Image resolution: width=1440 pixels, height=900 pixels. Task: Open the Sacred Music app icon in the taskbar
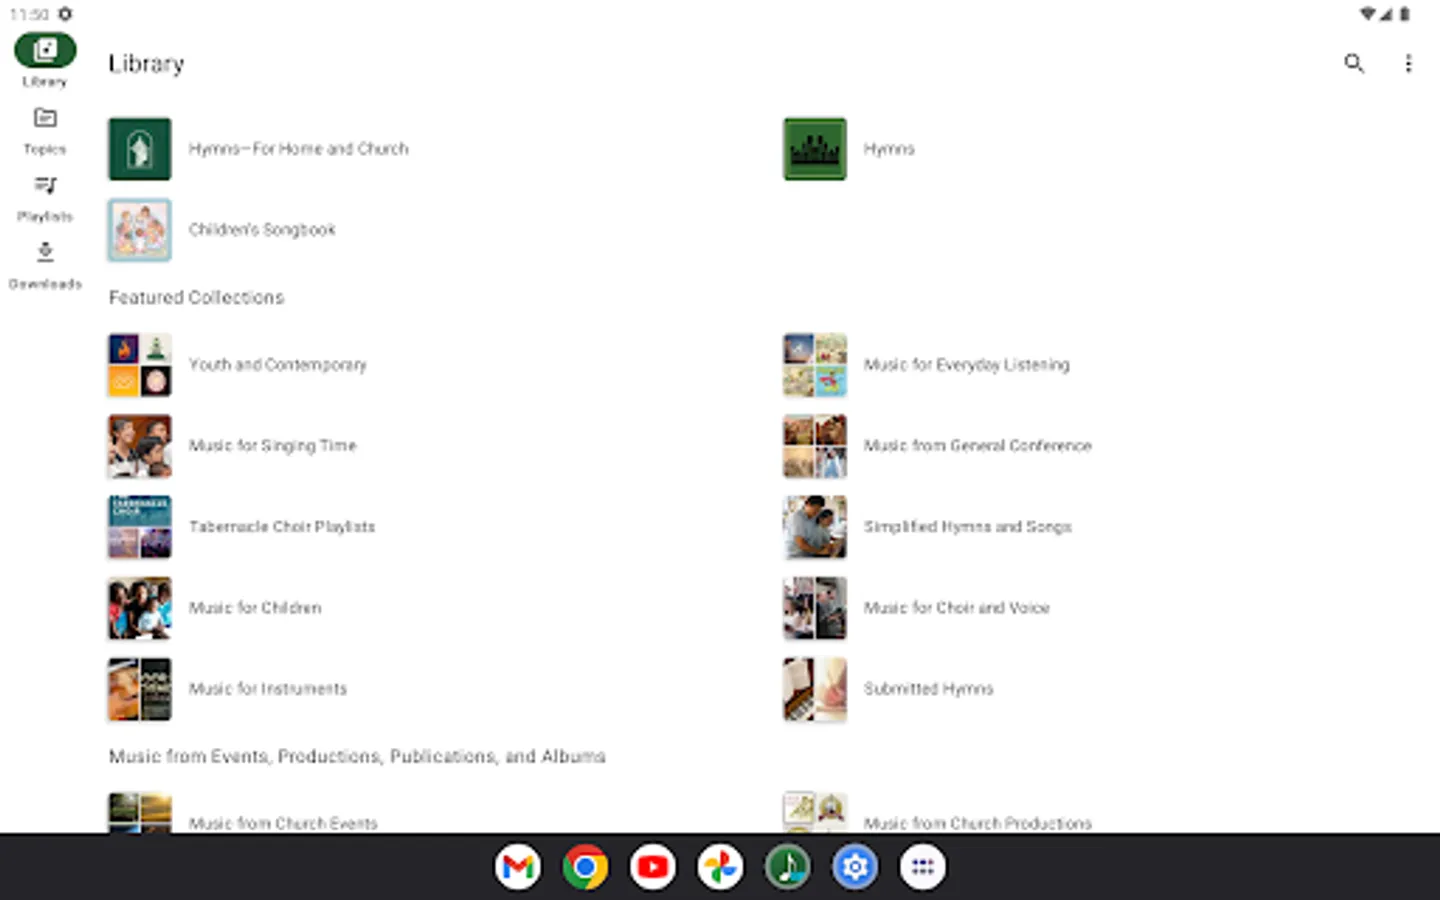pyautogui.click(x=788, y=866)
